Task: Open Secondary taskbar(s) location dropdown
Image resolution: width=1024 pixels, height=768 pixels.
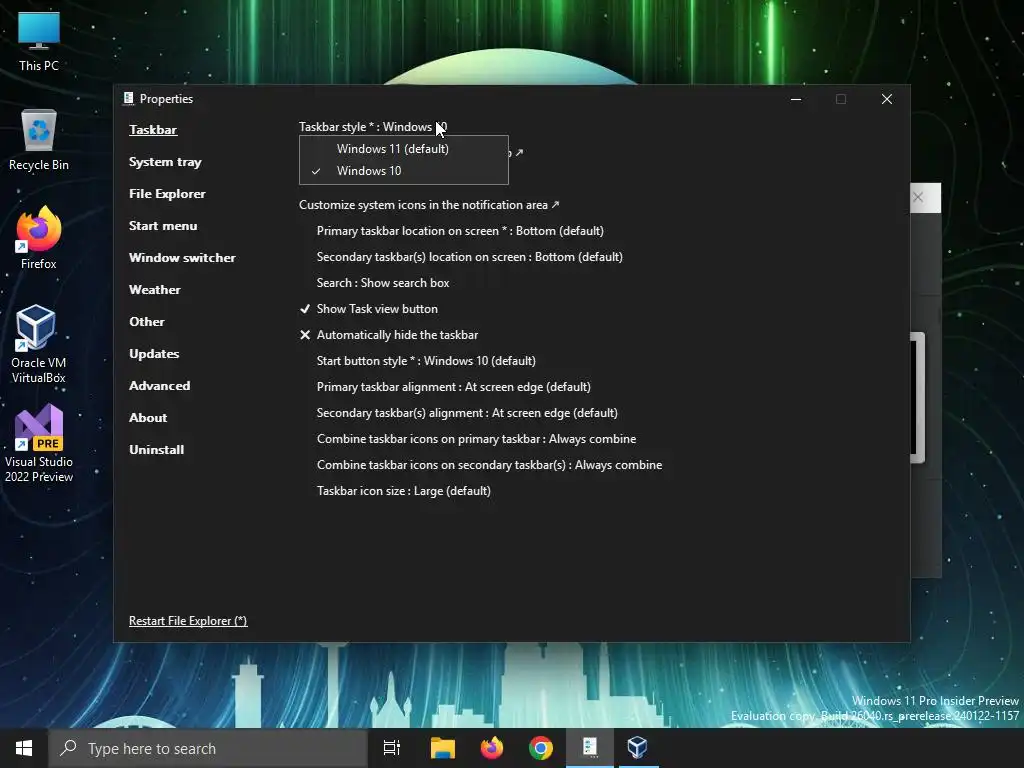Action: point(470,257)
